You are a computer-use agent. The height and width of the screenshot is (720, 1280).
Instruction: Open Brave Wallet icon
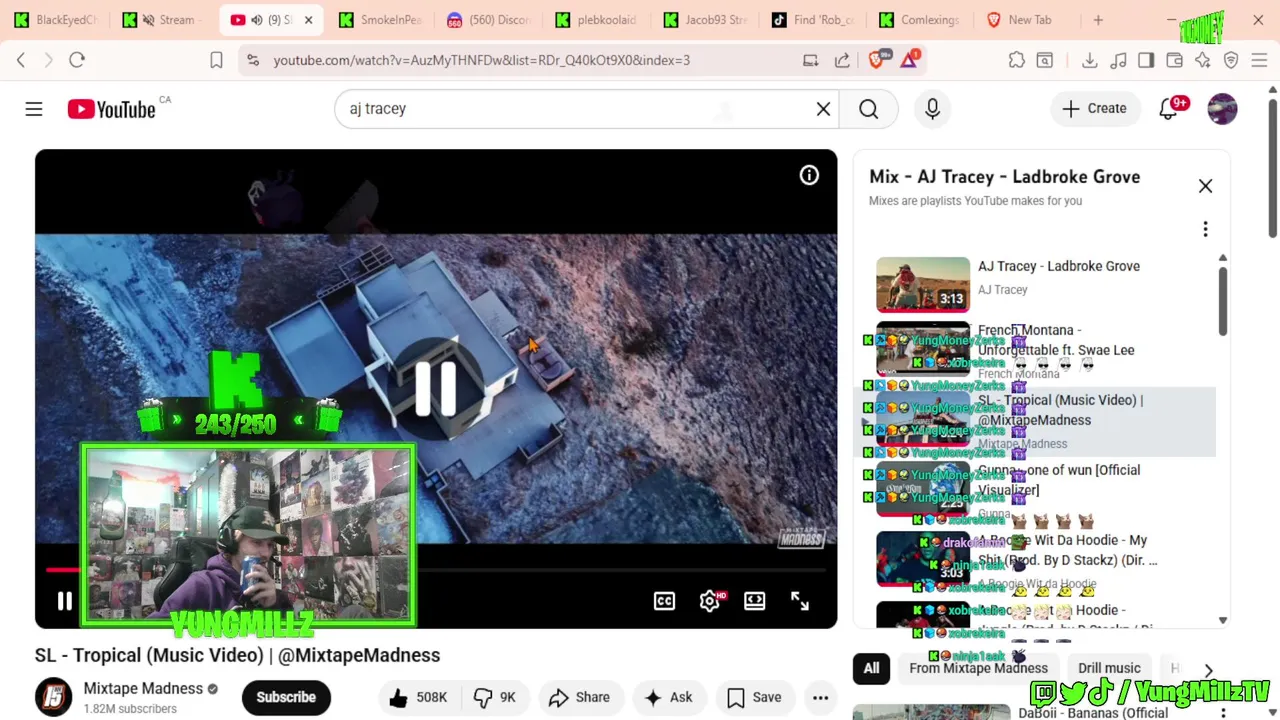tap(1175, 60)
